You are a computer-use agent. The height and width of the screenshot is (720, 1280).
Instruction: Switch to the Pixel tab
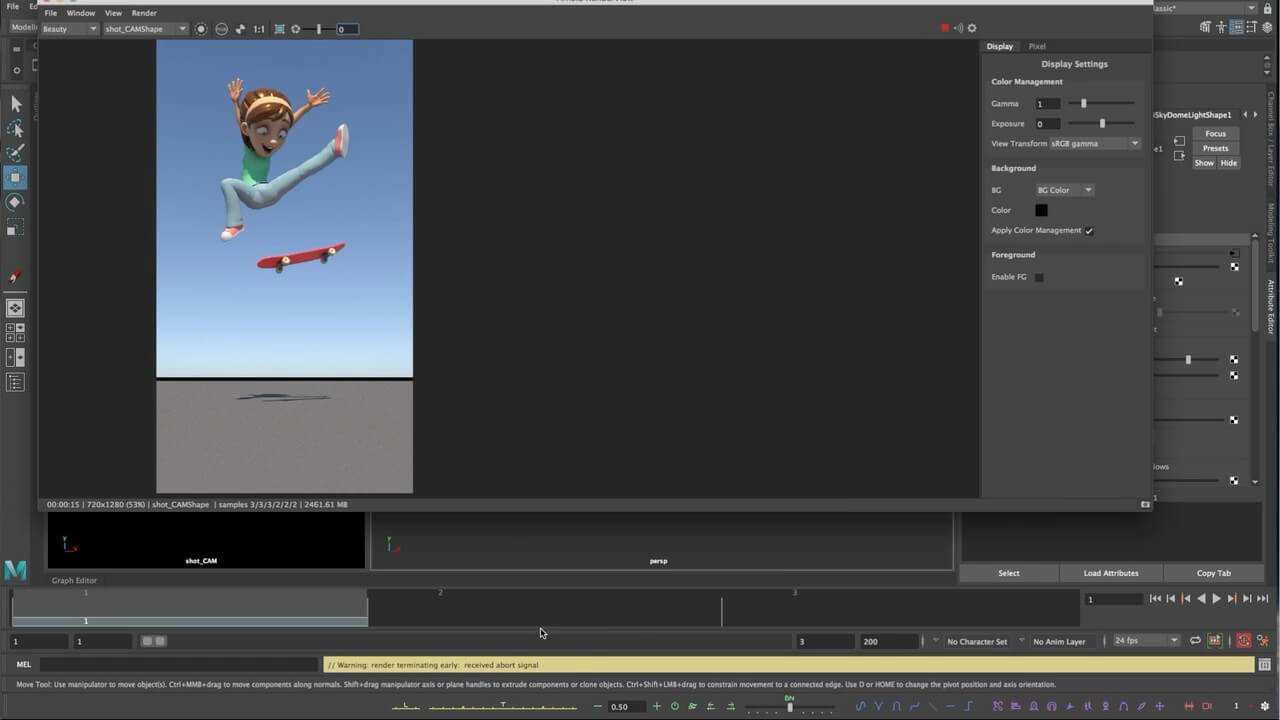(1037, 46)
